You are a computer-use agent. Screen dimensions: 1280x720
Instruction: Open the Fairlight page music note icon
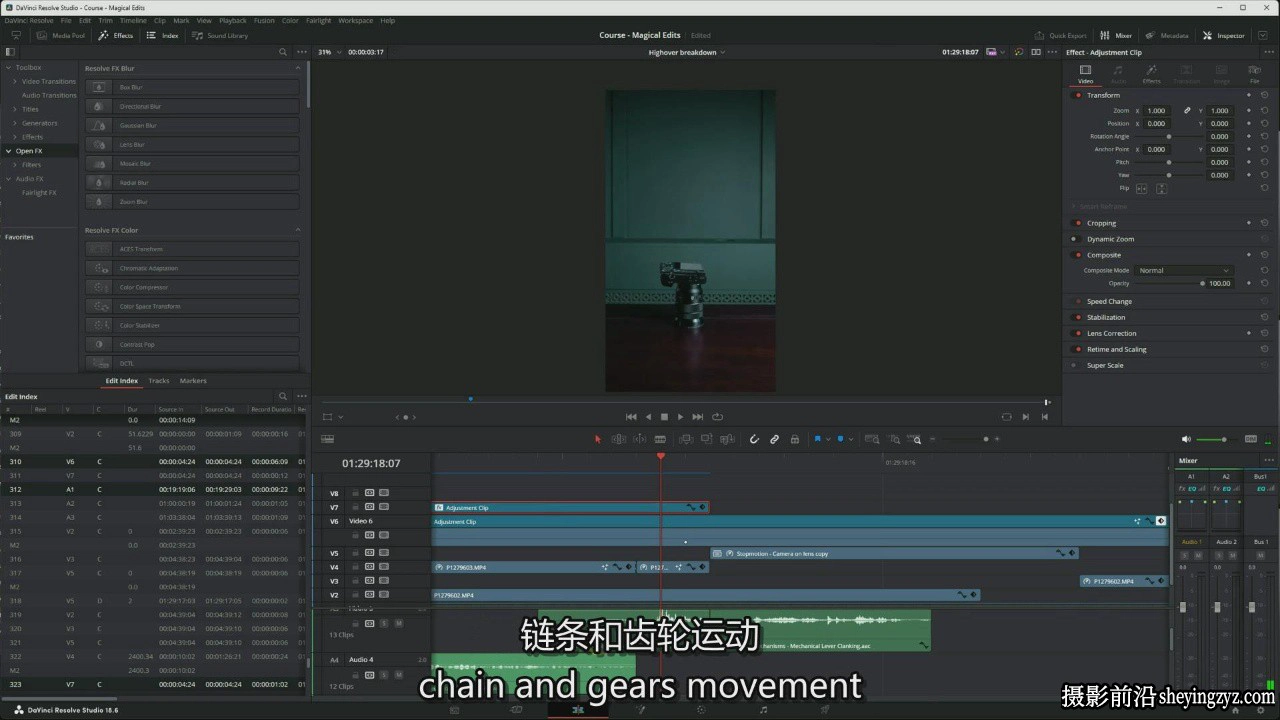(x=764, y=709)
